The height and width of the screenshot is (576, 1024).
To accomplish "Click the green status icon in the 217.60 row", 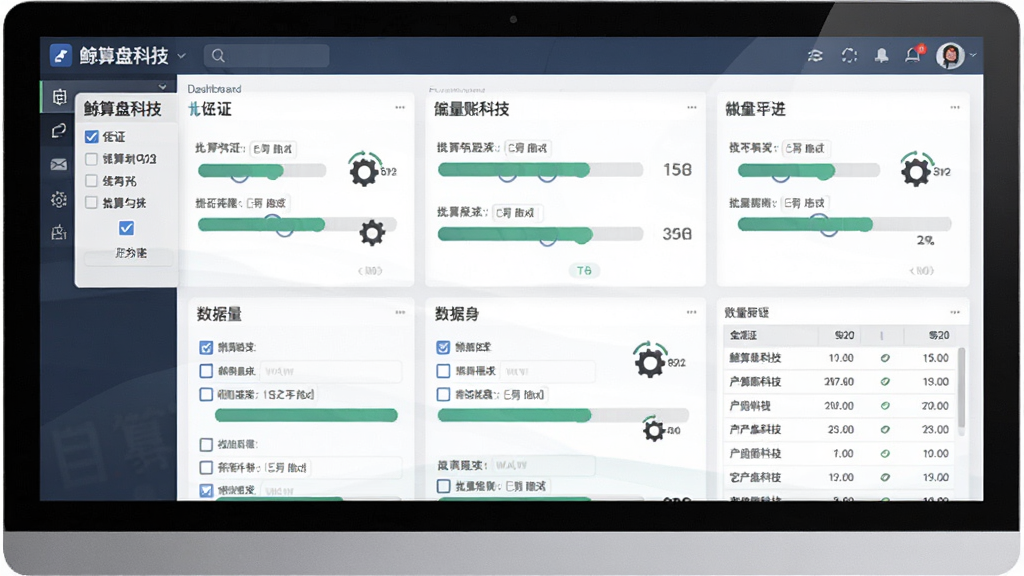I will [x=885, y=381].
